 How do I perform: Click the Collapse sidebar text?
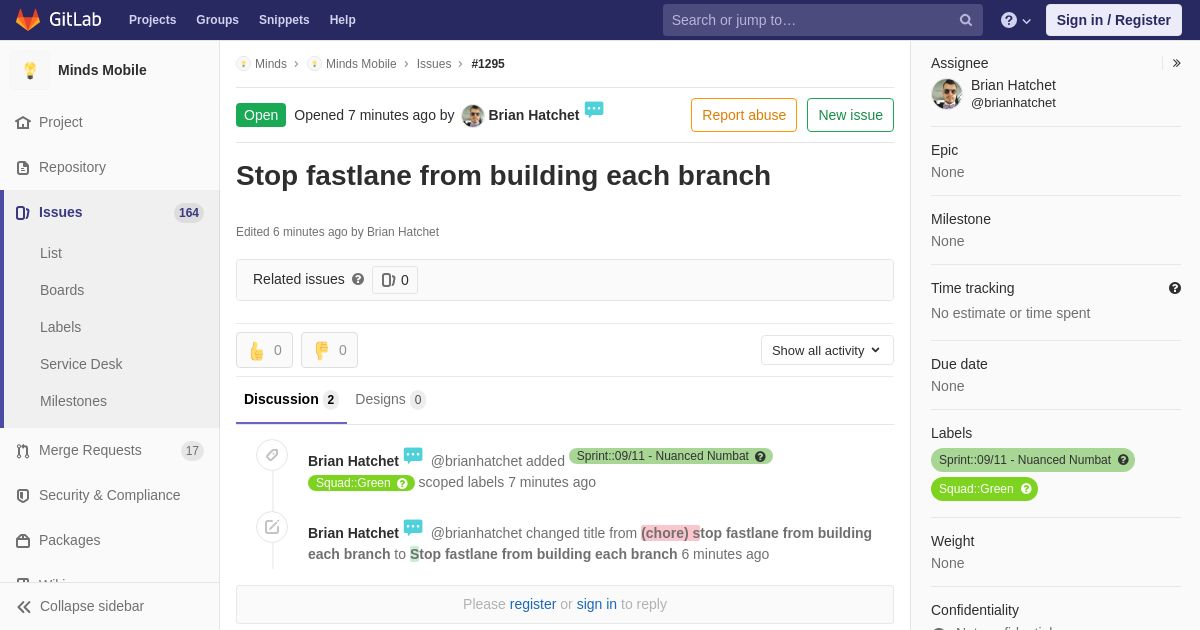(92, 606)
